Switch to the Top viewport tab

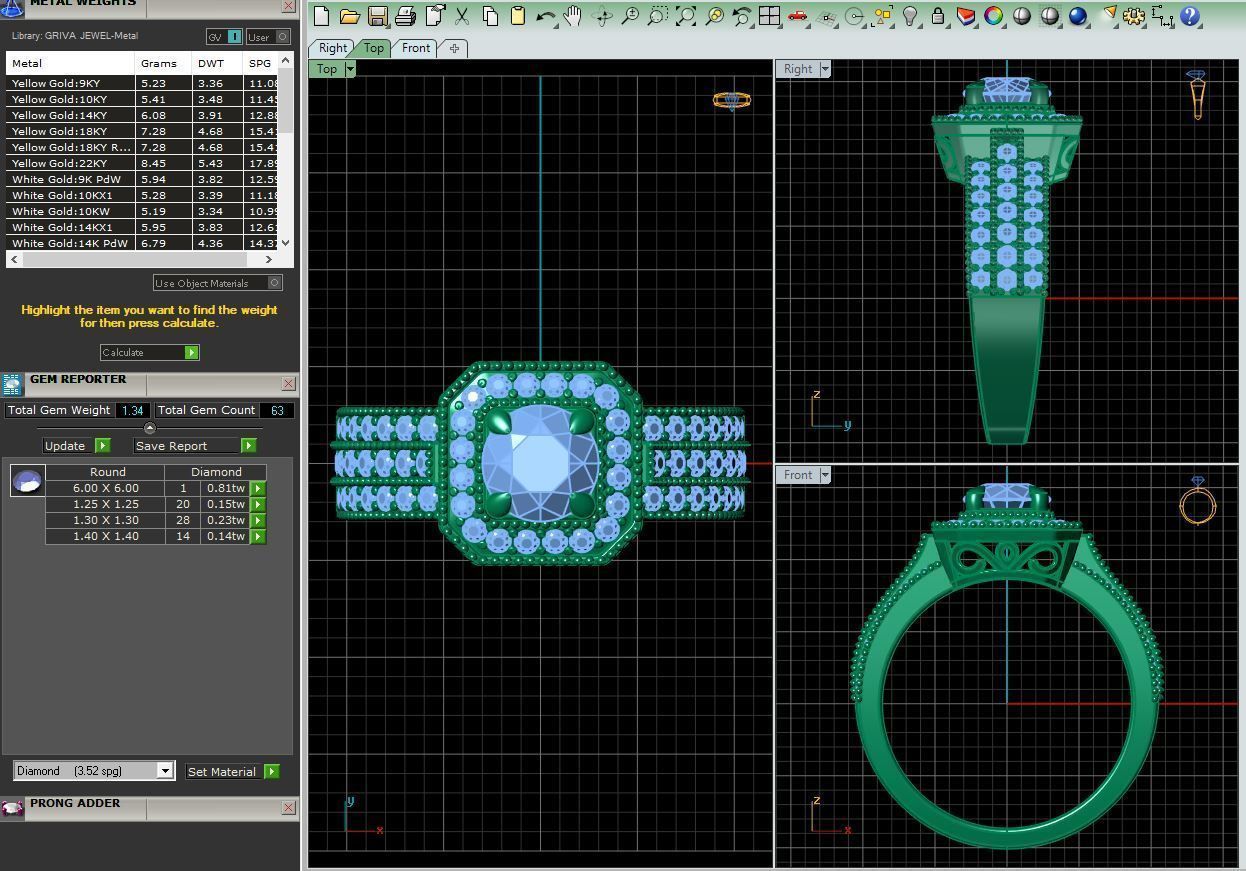tap(373, 48)
